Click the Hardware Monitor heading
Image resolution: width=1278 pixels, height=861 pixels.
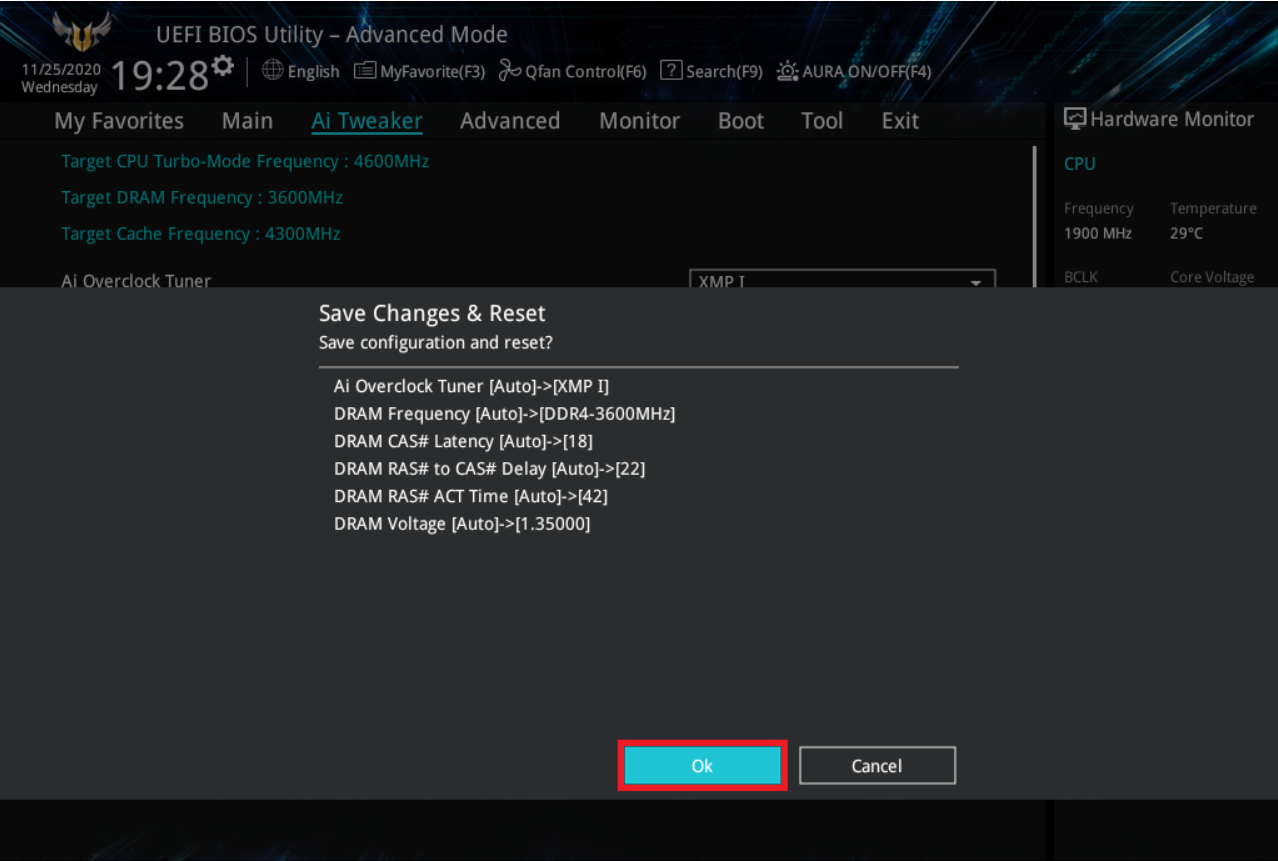1172,119
